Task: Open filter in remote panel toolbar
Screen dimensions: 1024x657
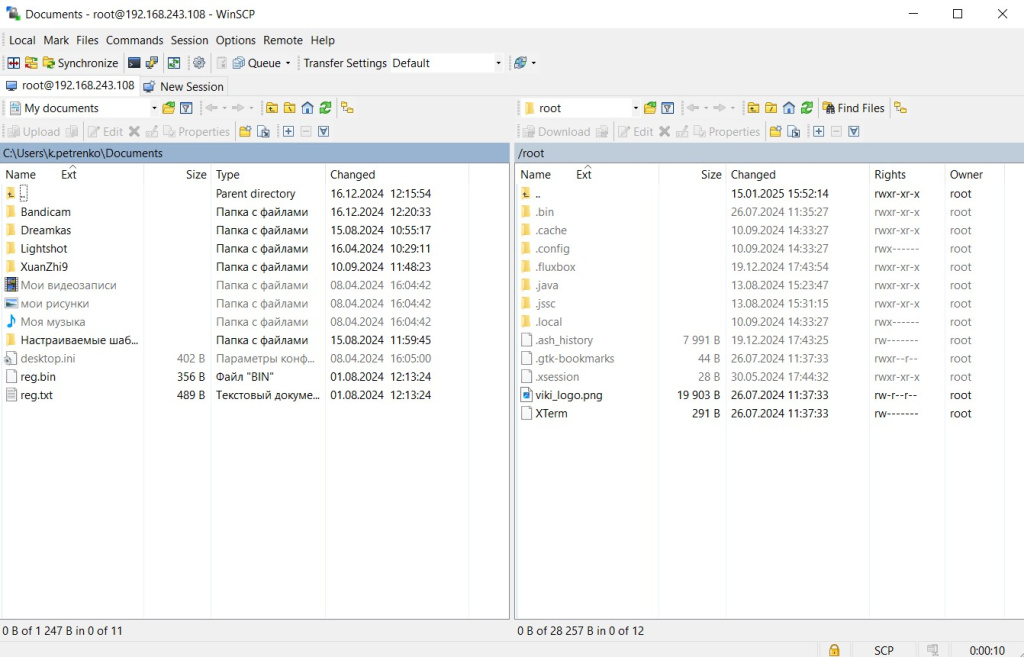Action: coord(668,108)
